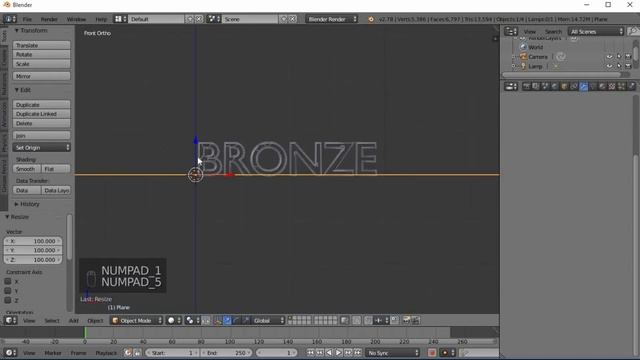640x360 pixels.
Task: Click the Default screen layout name field
Action: (156, 19)
